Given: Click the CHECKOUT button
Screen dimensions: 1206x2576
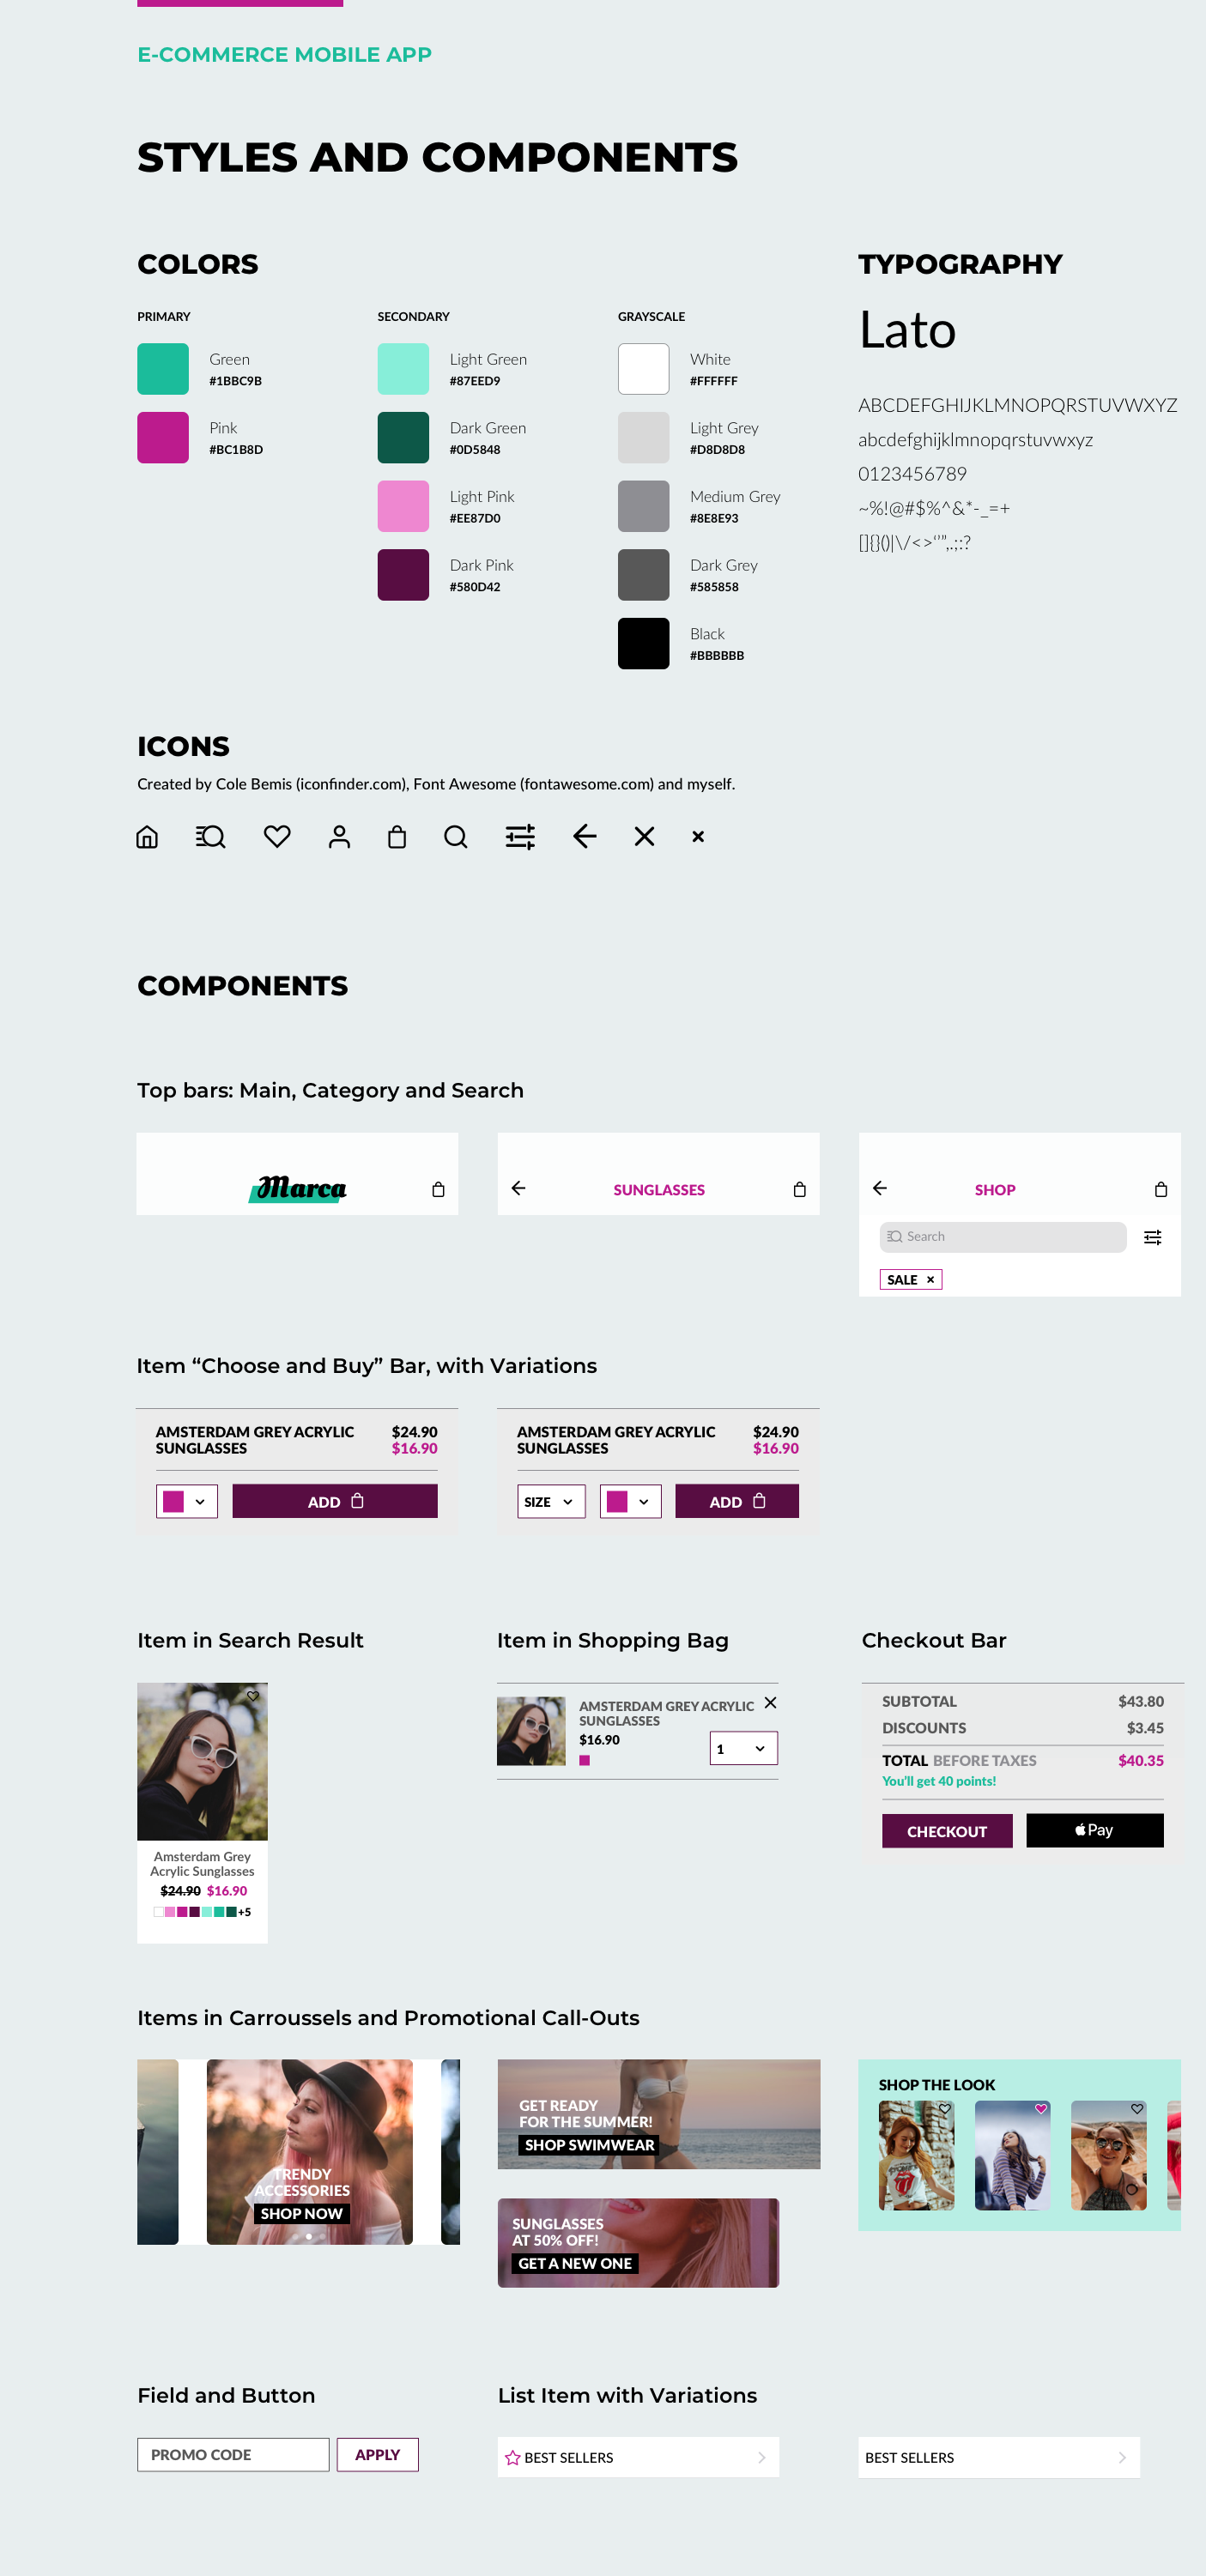Looking at the screenshot, I should (x=946, y=1831).
